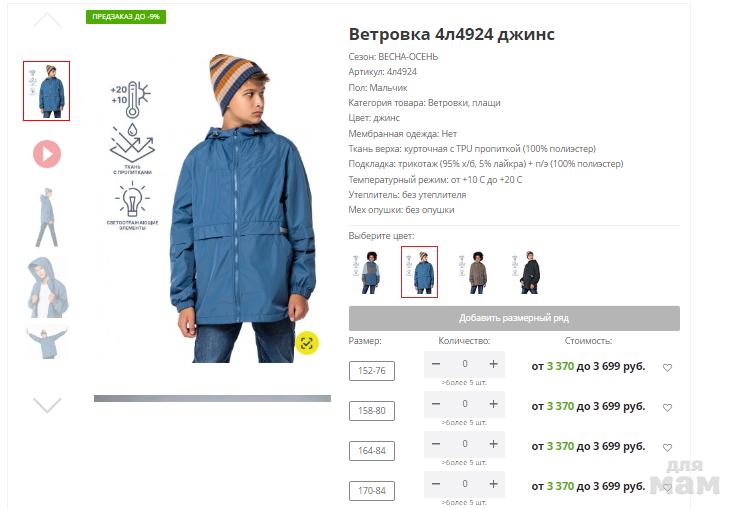The image size is (735, 509).
Task: Click minus for size 170-84 quantity
Action: click(436, 483)
